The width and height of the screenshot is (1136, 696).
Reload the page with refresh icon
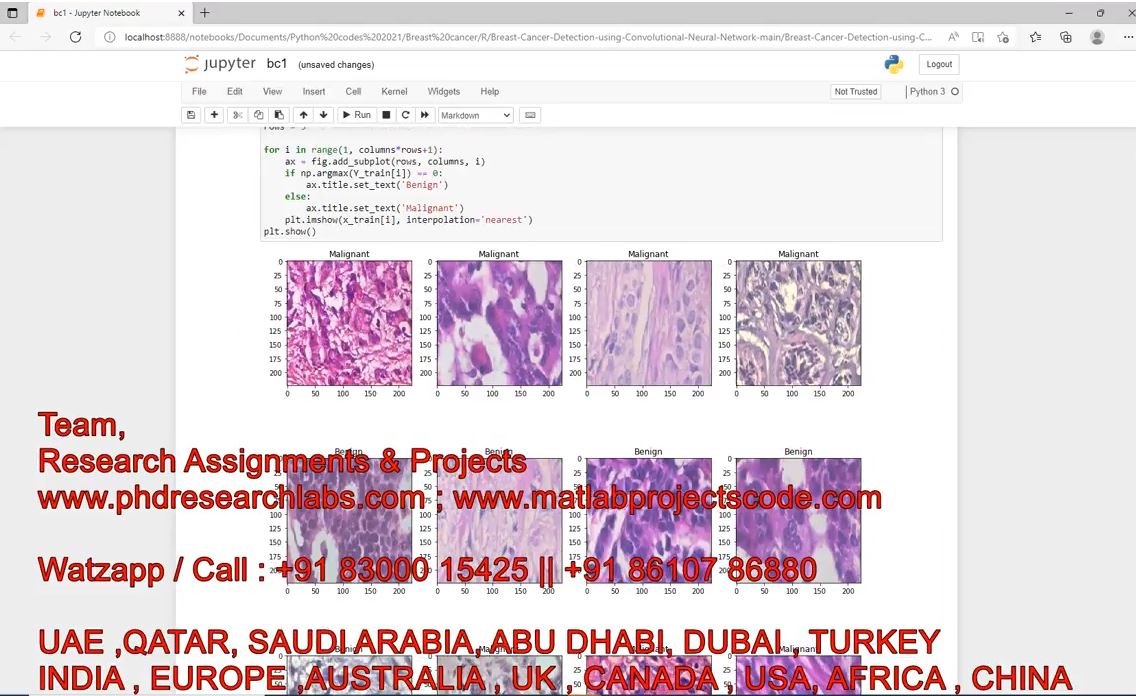[x=75, y=37]
